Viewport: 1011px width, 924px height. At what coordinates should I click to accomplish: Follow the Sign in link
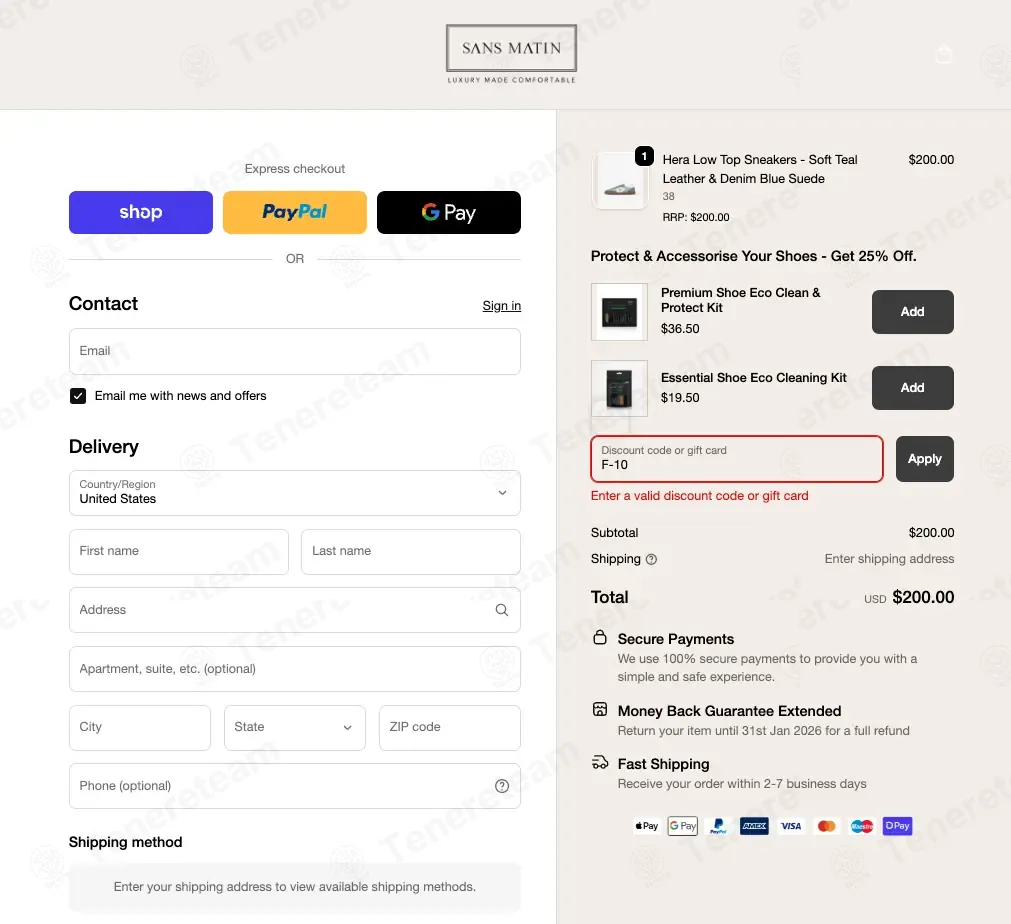pyautogui.click(x=502, y=306)
